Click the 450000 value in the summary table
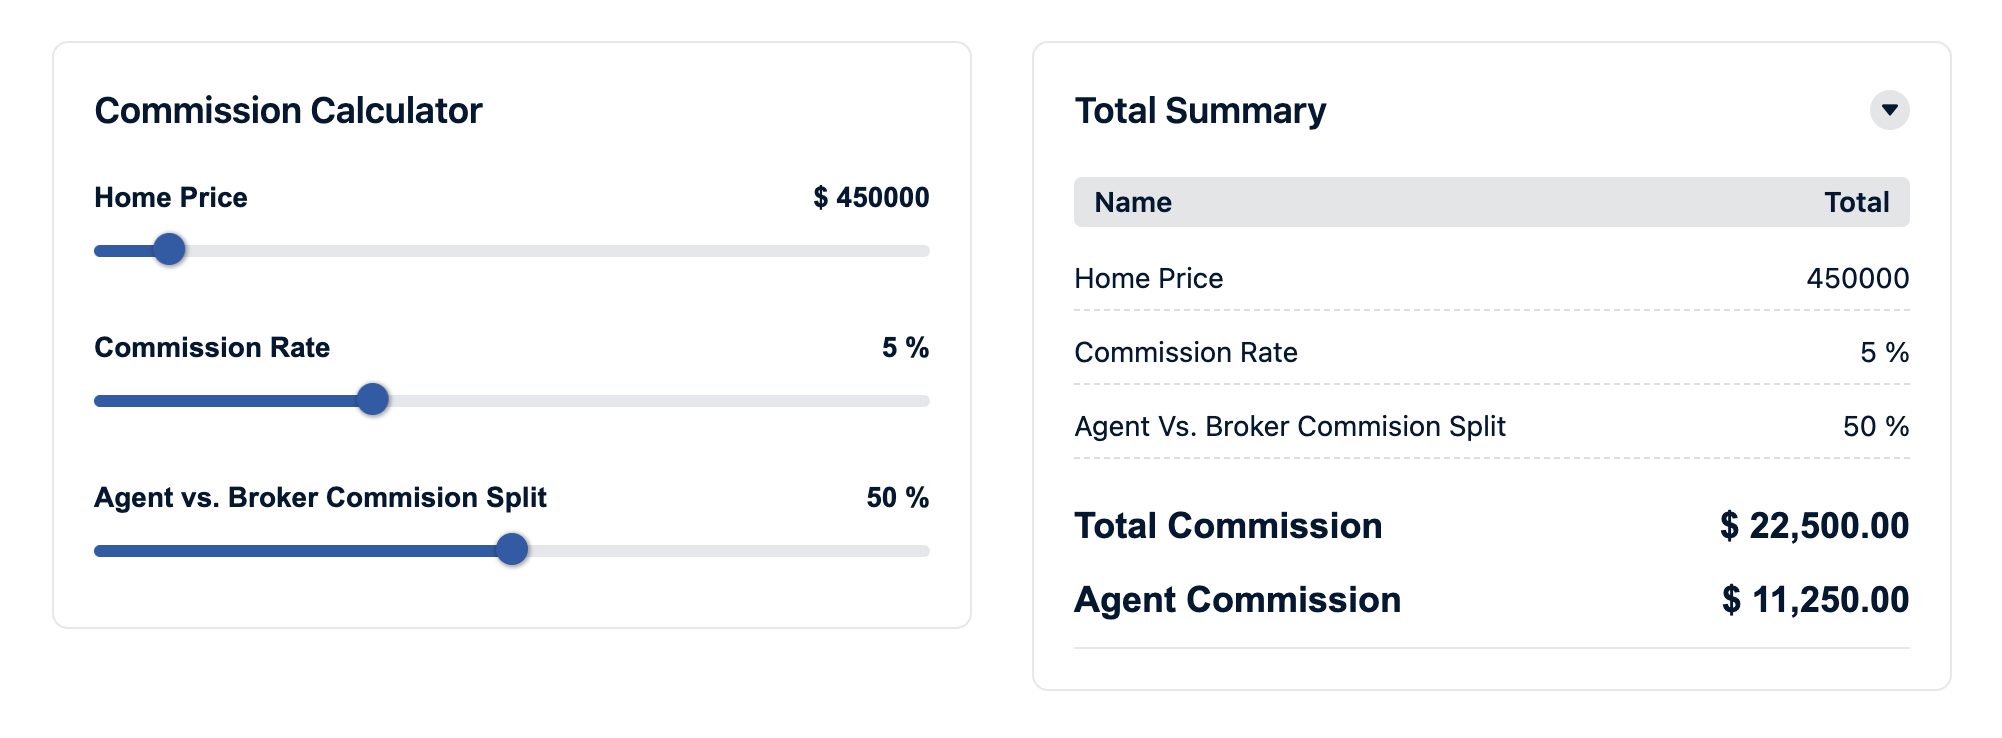Screen dimensions: 2002x738 1857,278
